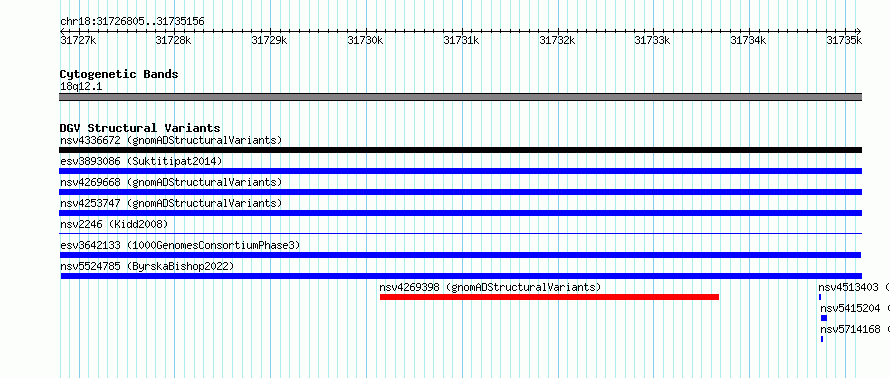Click the 31727k ruler label
Screen dimensions: 890x378
(x=78, y=40)
